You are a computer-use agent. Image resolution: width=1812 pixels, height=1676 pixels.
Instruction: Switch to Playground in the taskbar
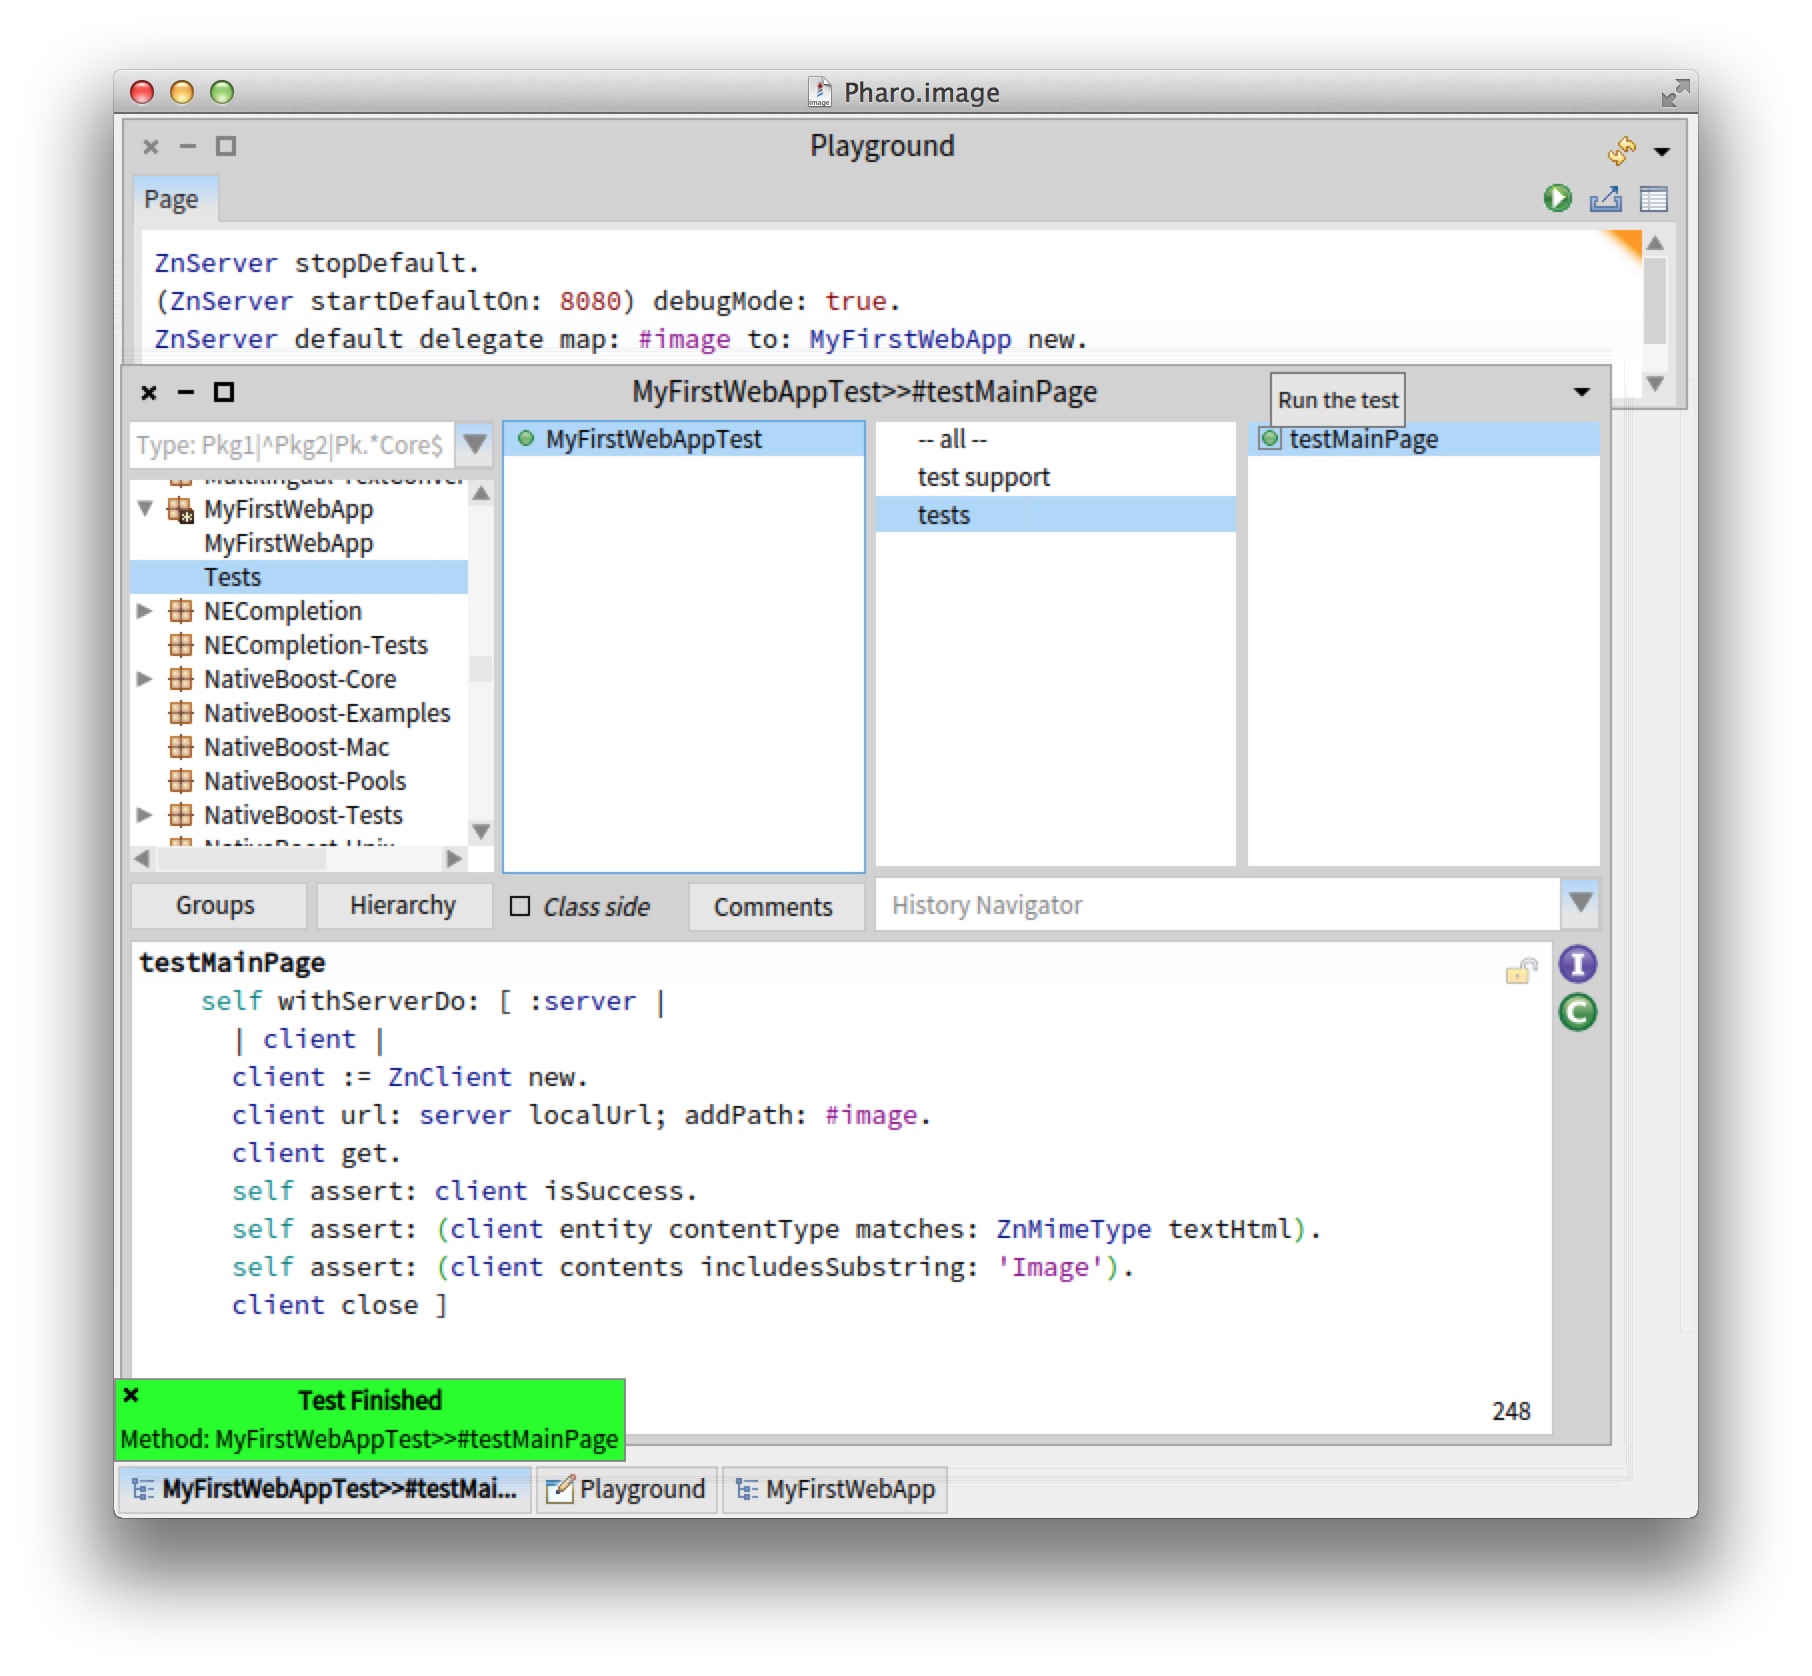pos(627,1489)
